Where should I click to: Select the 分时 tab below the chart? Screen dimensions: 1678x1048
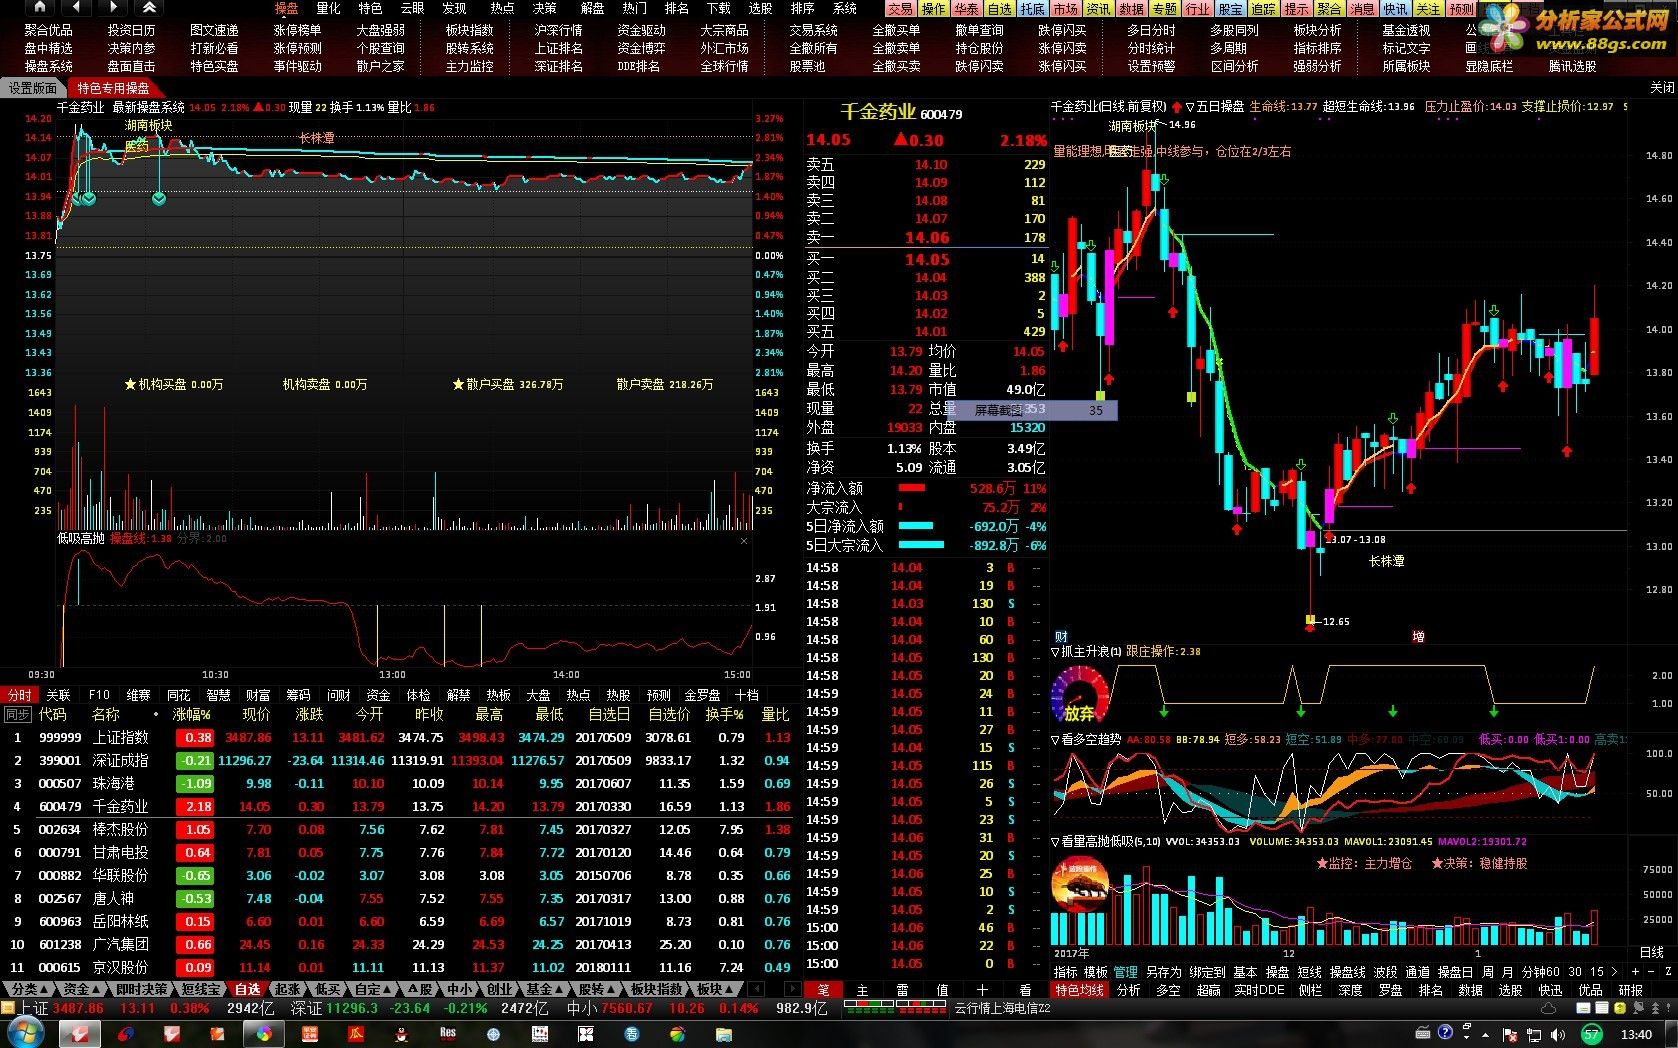click(x=19, y=695)
